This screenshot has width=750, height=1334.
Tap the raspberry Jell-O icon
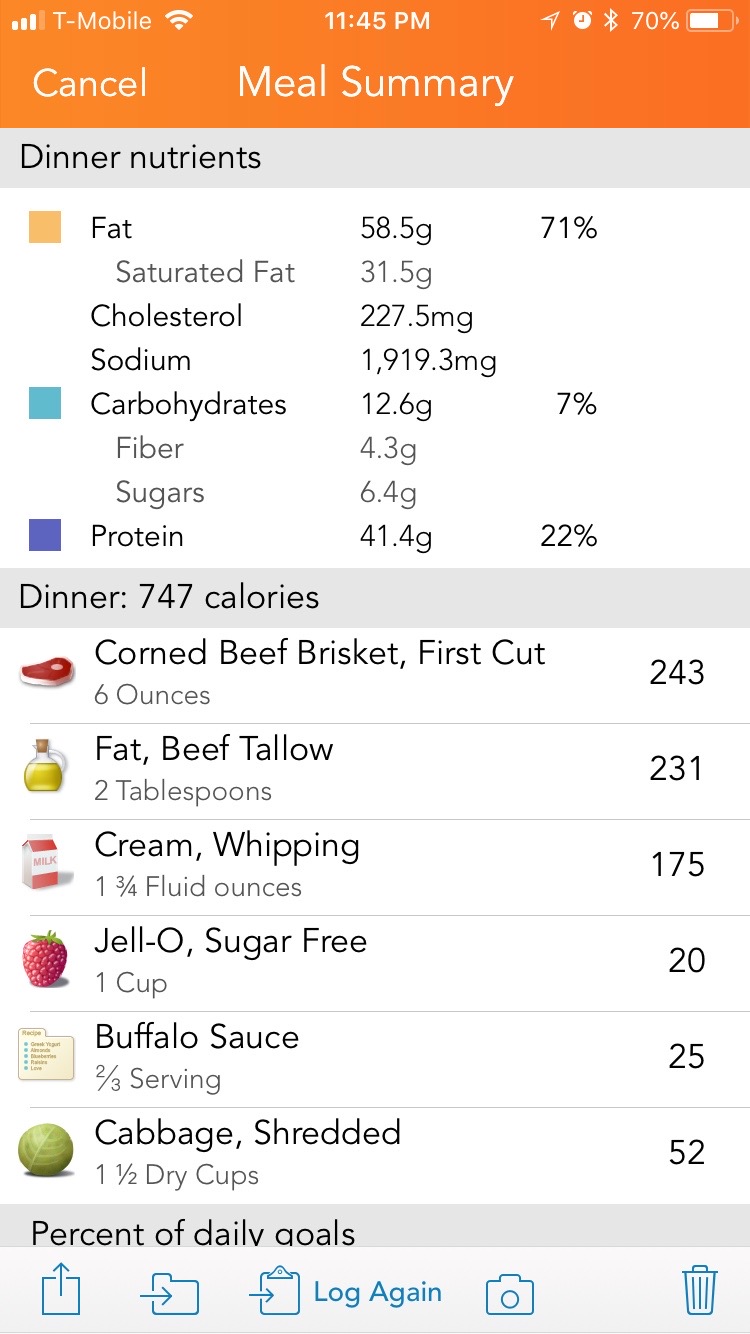tap(46, 959)
